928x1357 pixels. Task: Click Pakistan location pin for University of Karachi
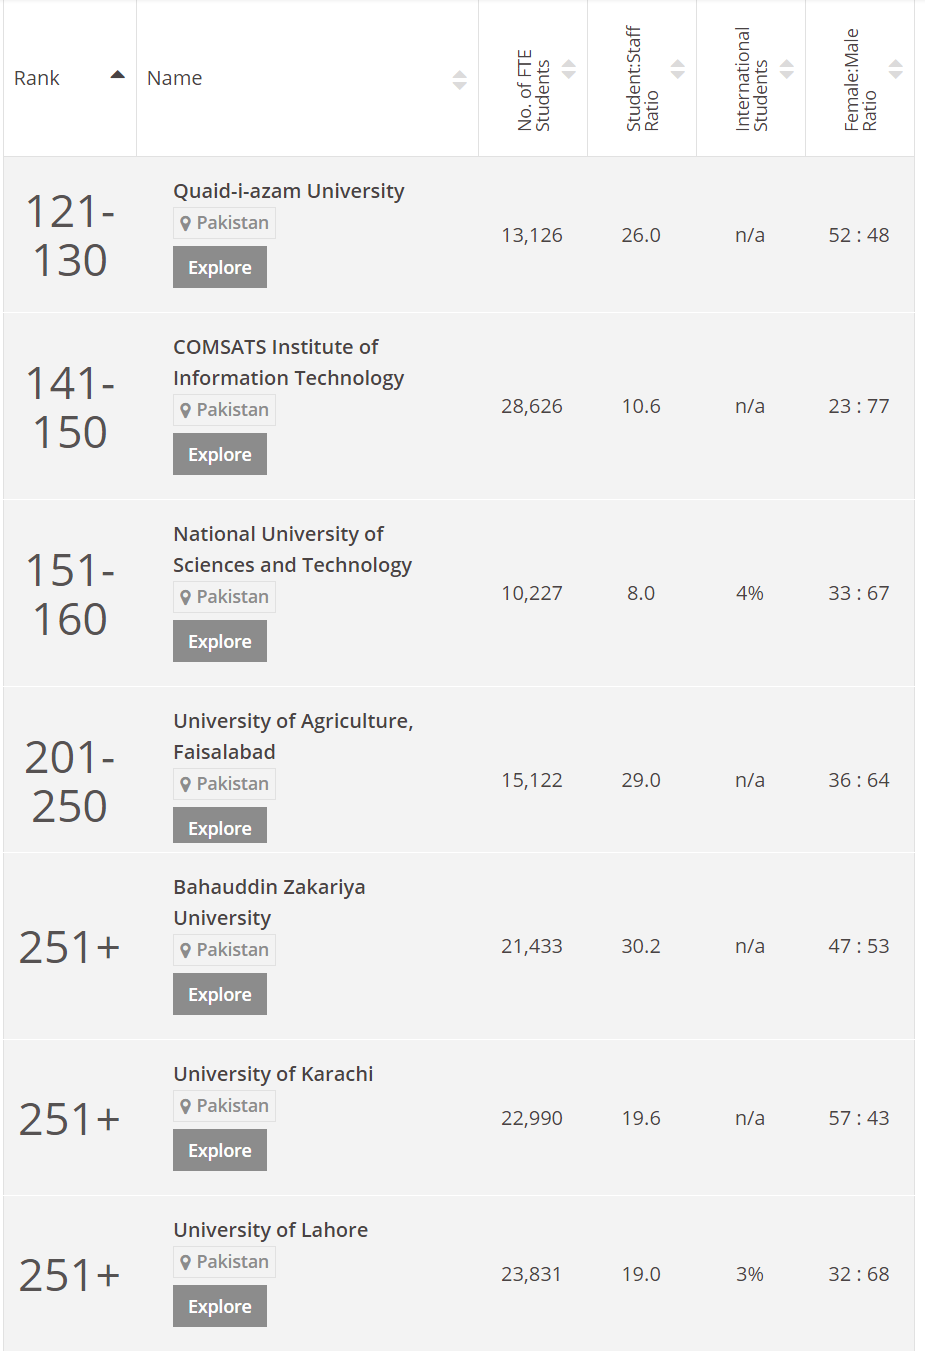(x=186, y=1106)
